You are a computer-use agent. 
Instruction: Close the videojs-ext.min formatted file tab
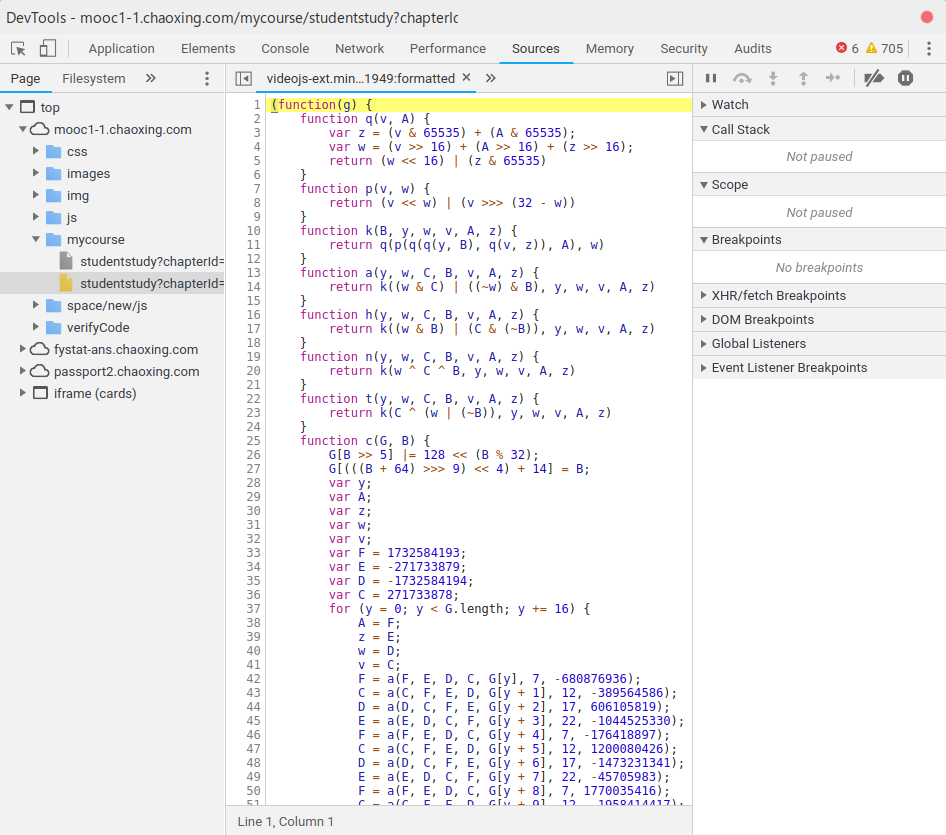[466, 77]
